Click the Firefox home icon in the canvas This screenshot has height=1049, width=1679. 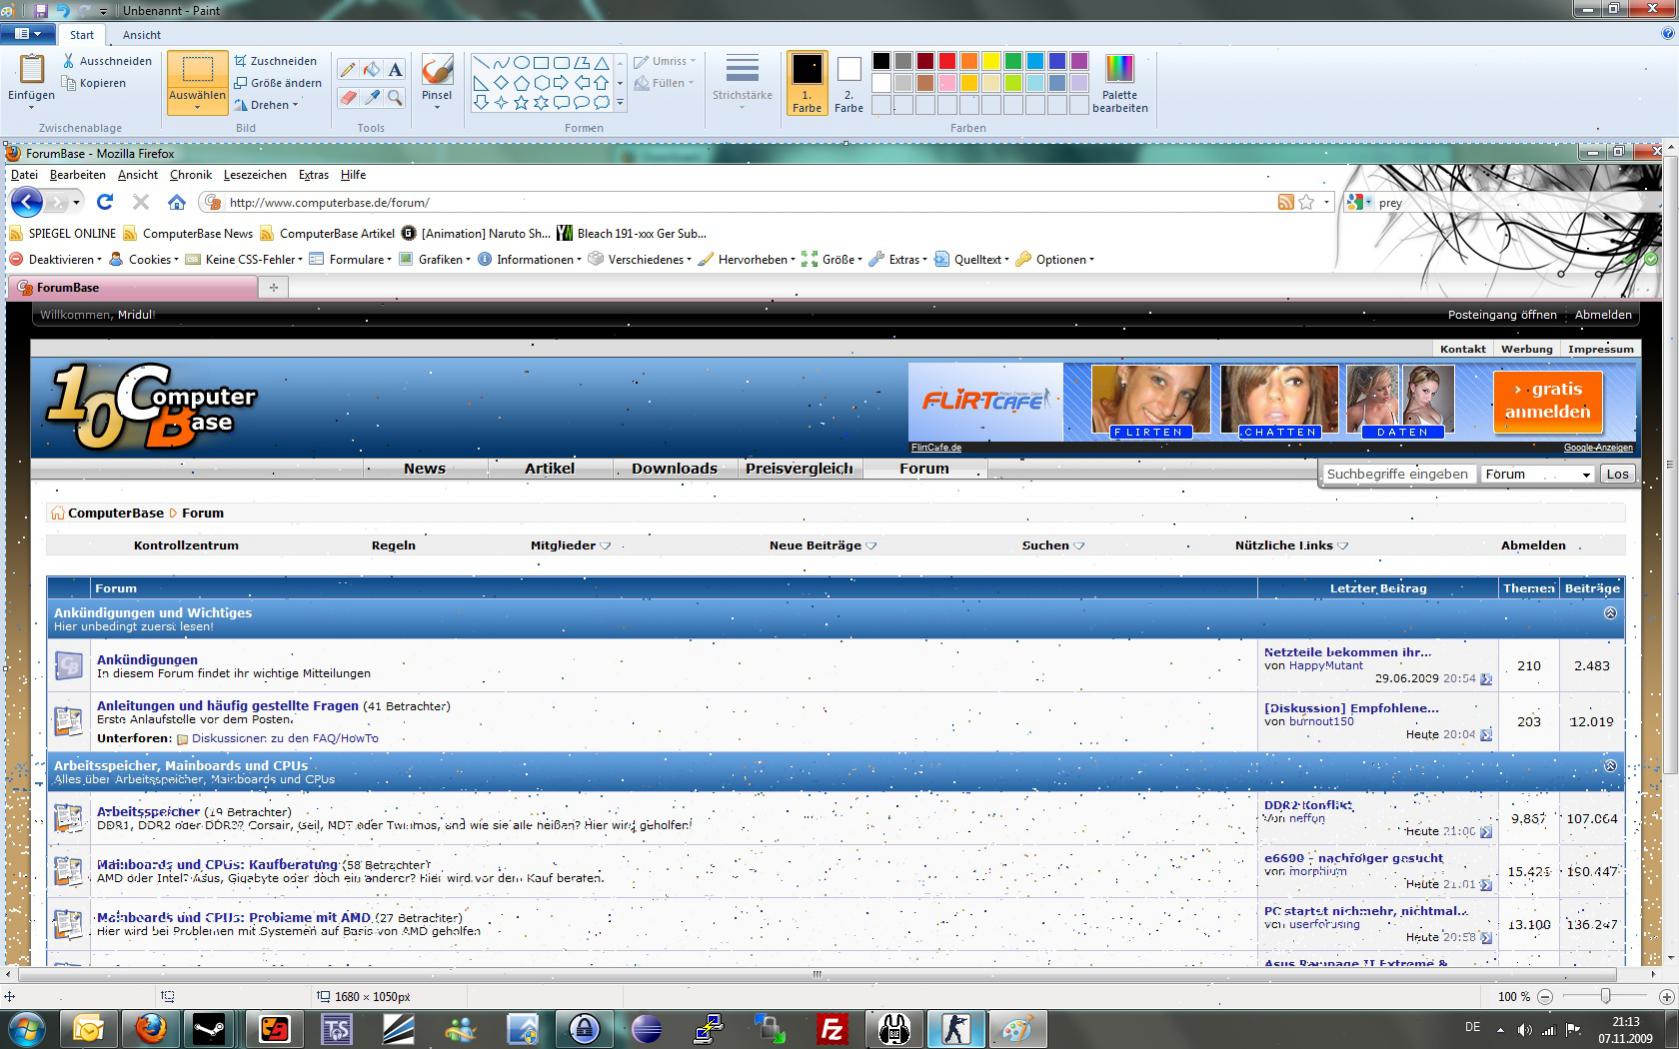[177, 202]
